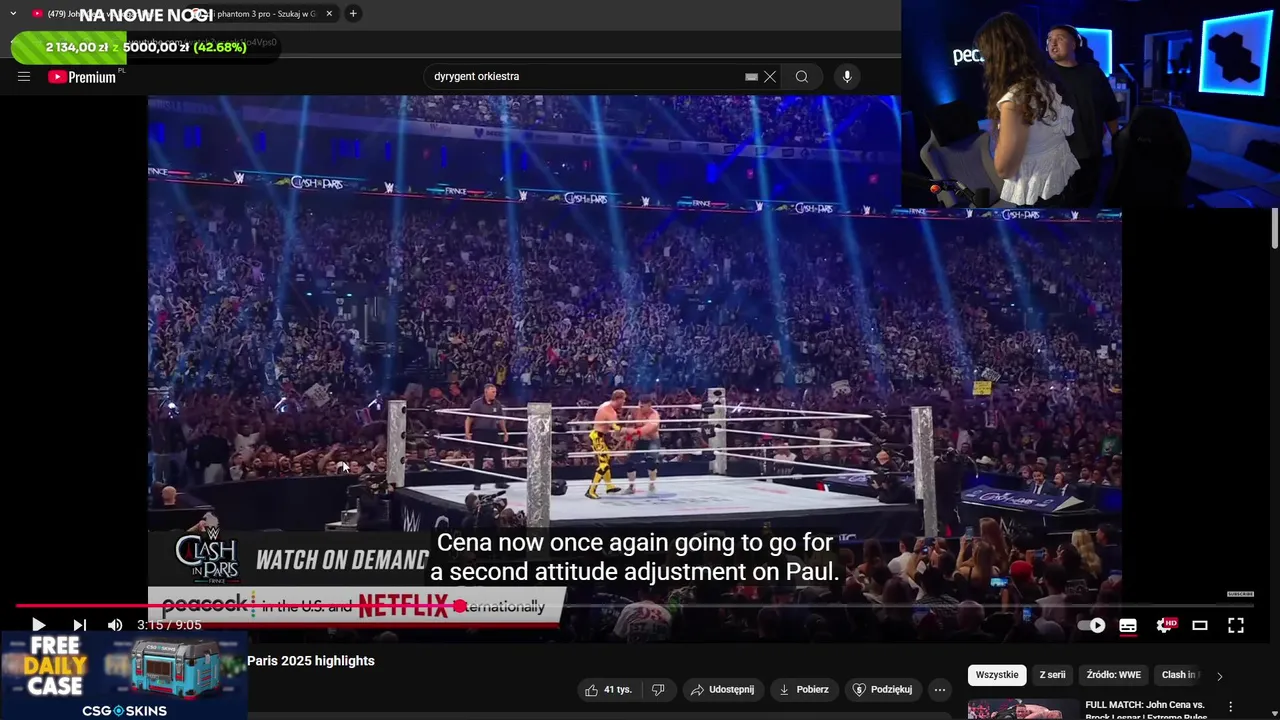
Task: Open options menu for FULL MATCH John Cena video
Action: pyautogui.click(x=1231, y=707)
